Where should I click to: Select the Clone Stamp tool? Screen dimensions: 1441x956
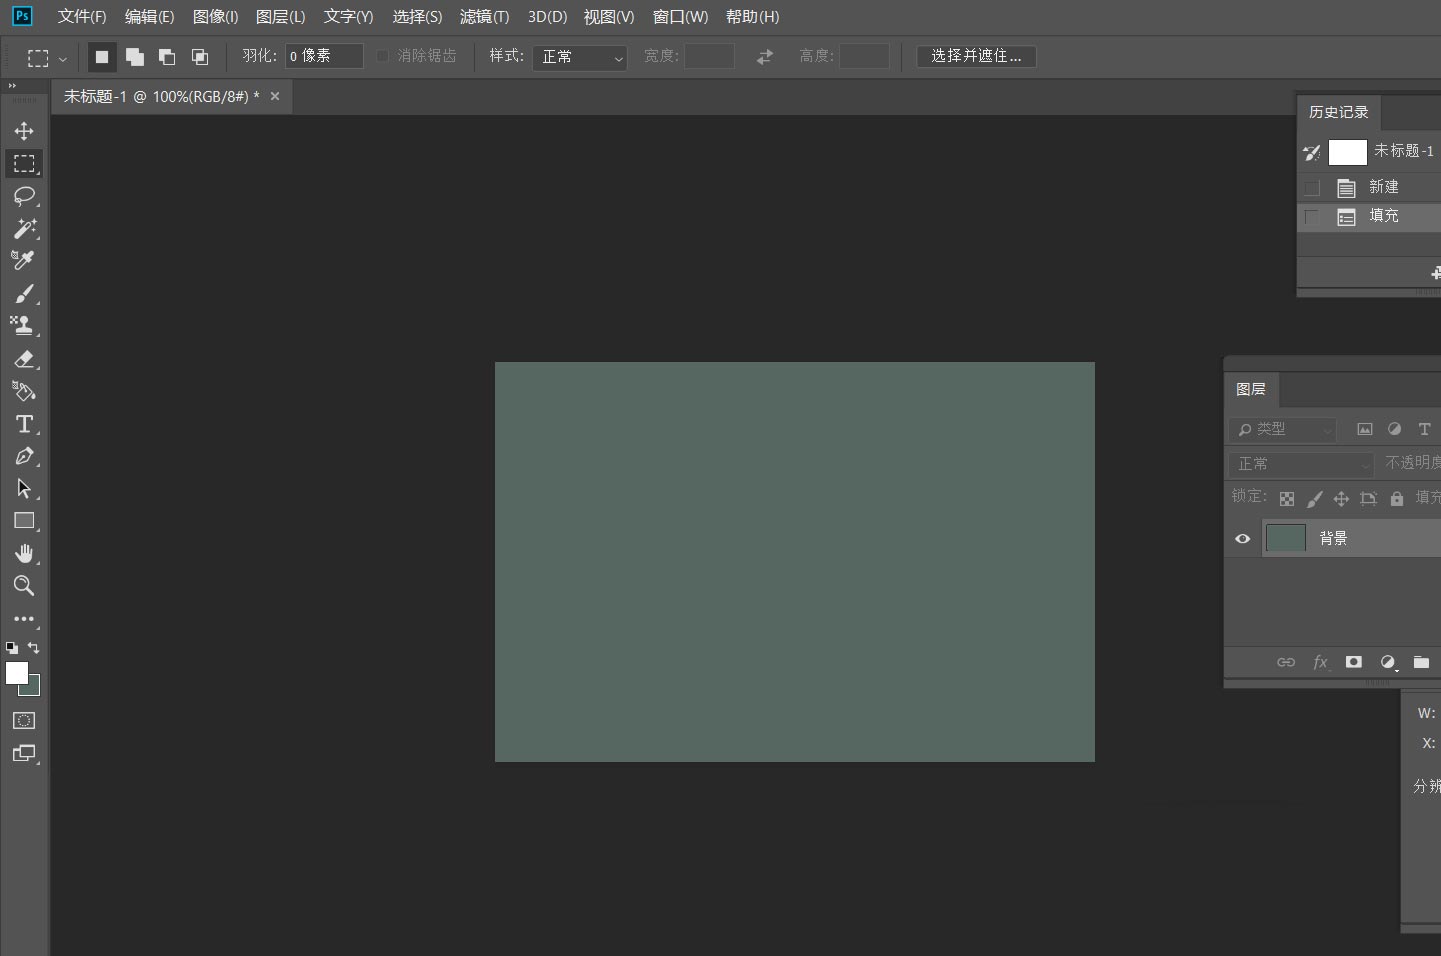(24, 325)
